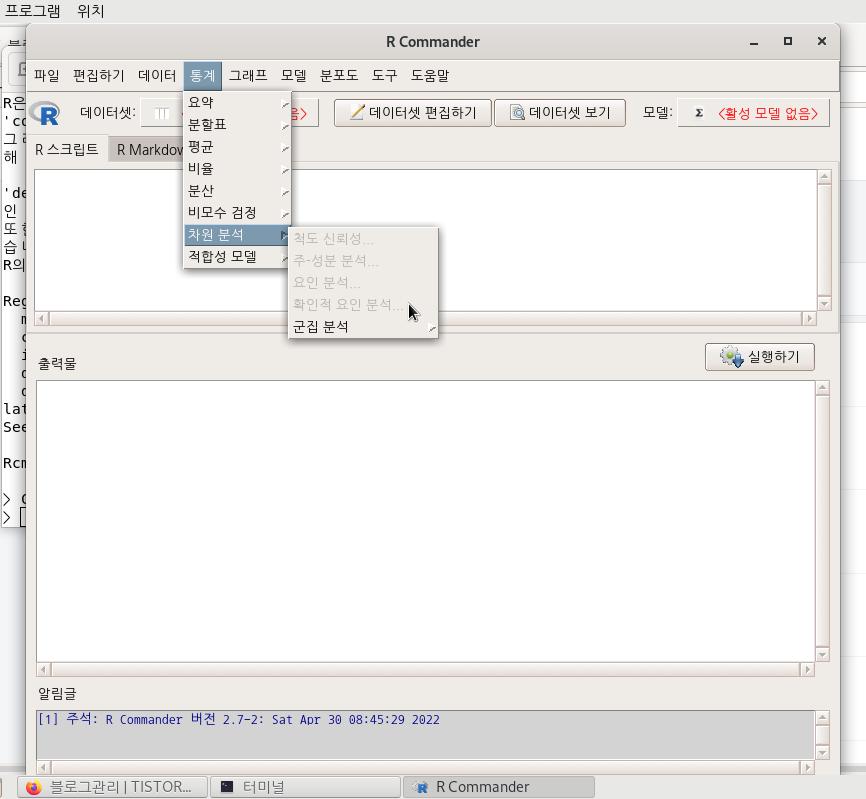Switch to the R Markdown tab
This screenshot has width=866, height=799.
point(150,150)
